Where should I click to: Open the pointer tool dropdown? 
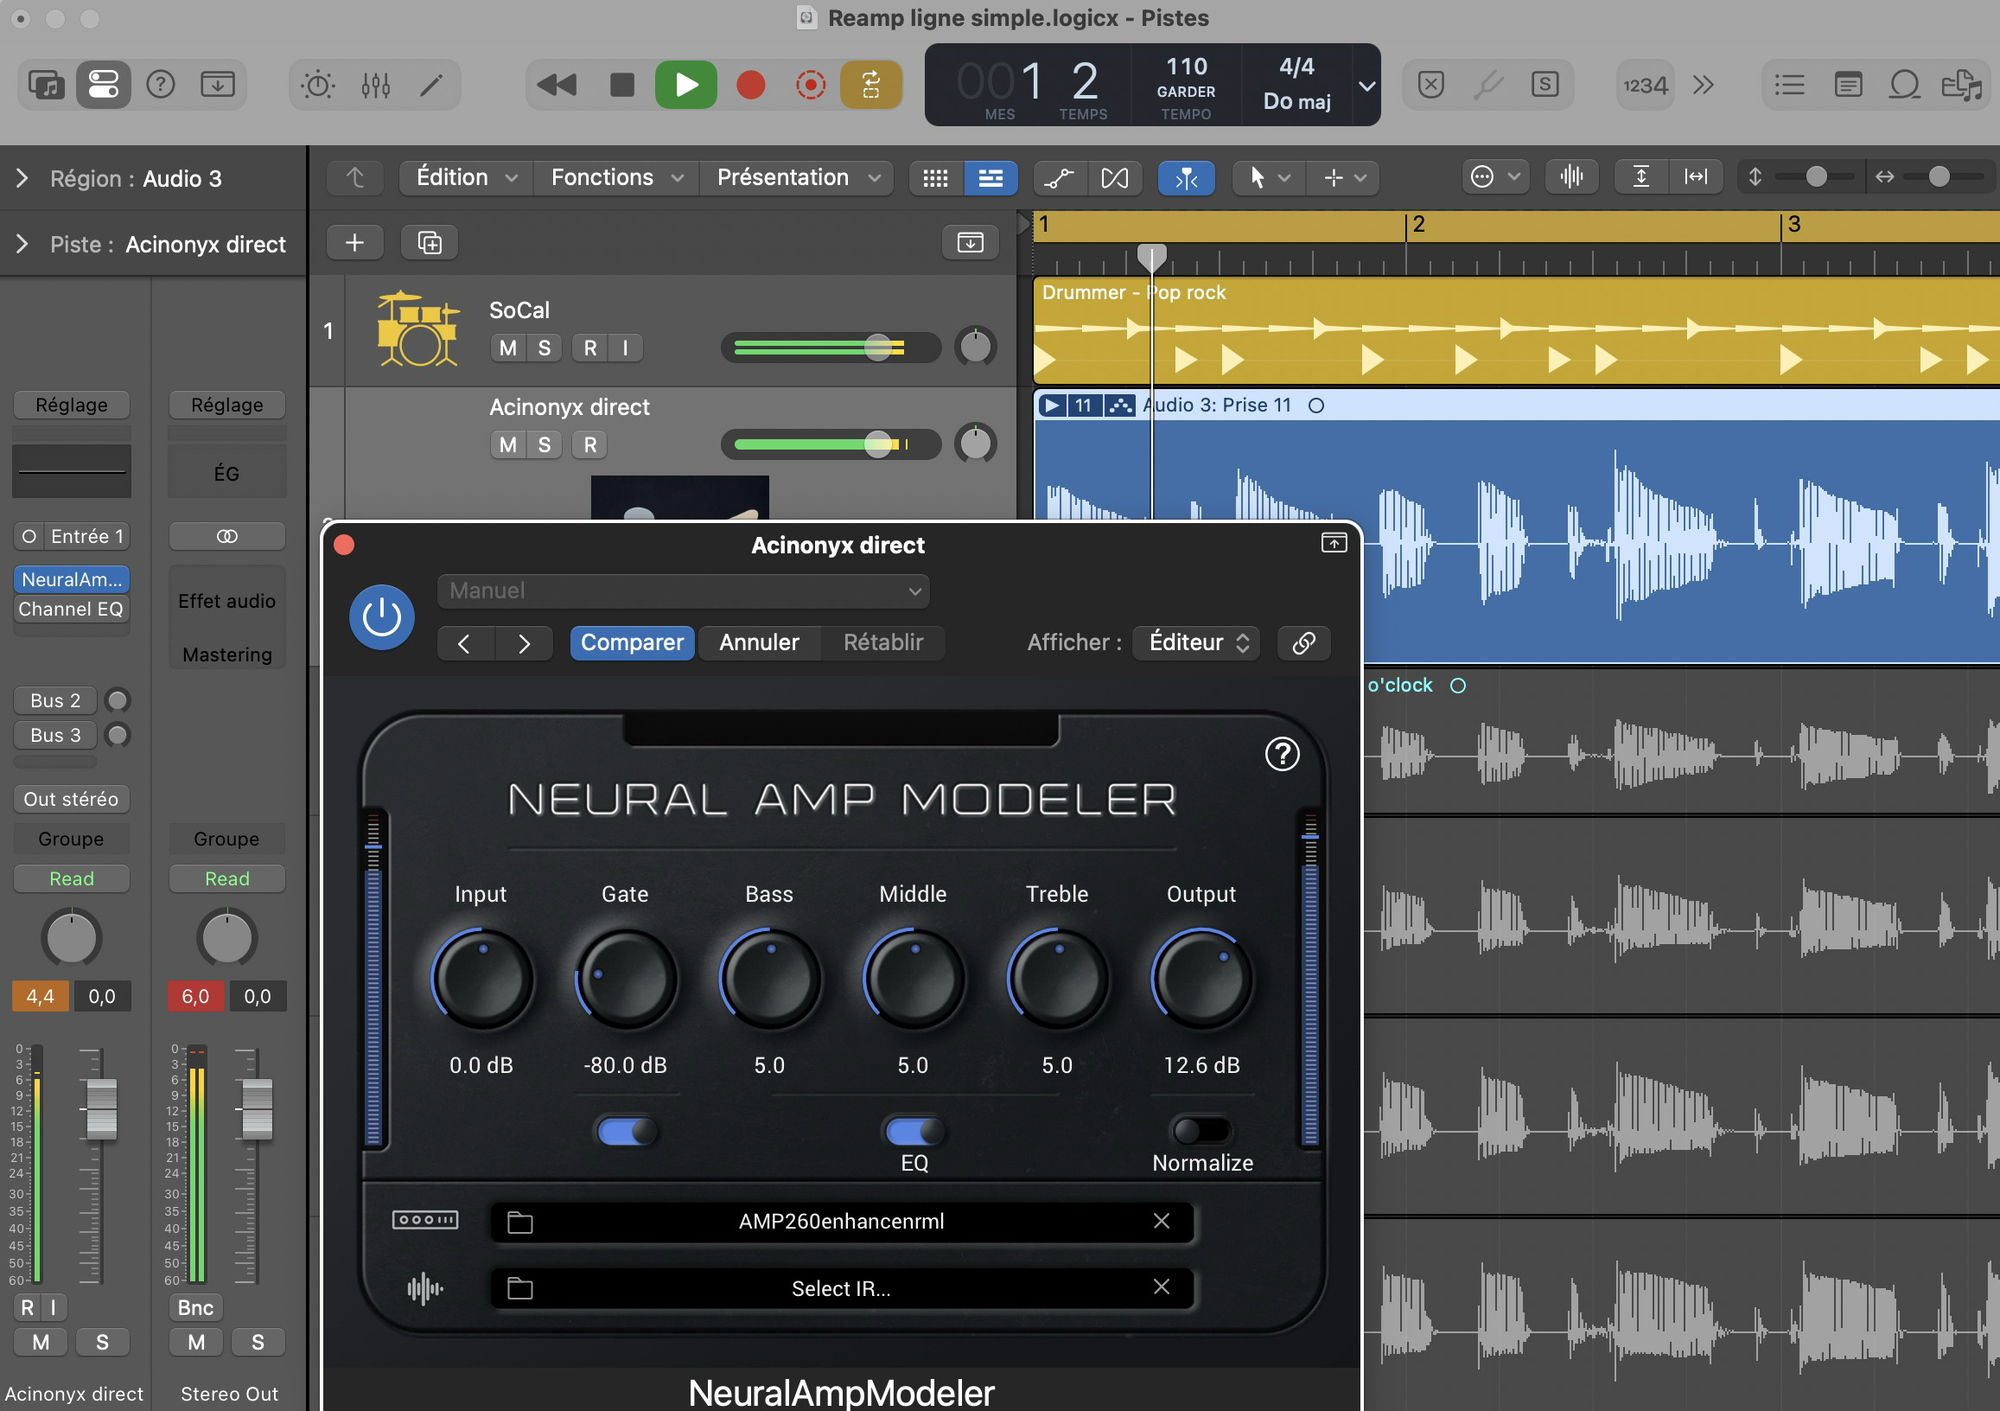point(1268,178)
